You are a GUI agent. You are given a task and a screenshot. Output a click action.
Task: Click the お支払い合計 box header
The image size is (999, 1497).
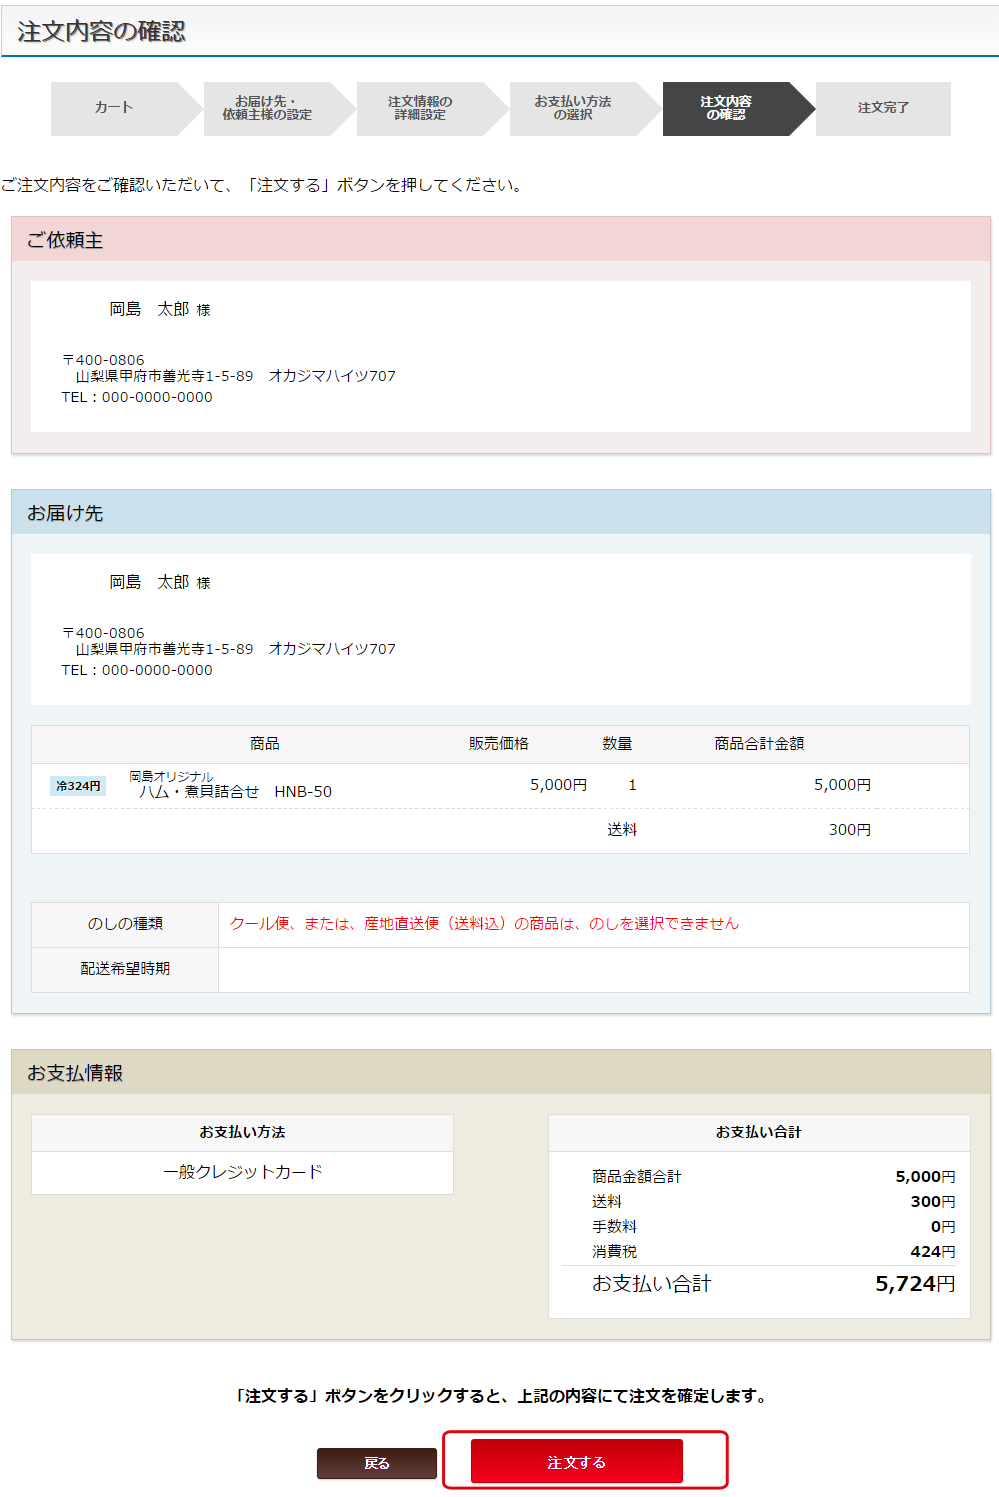pos(759,1132)
